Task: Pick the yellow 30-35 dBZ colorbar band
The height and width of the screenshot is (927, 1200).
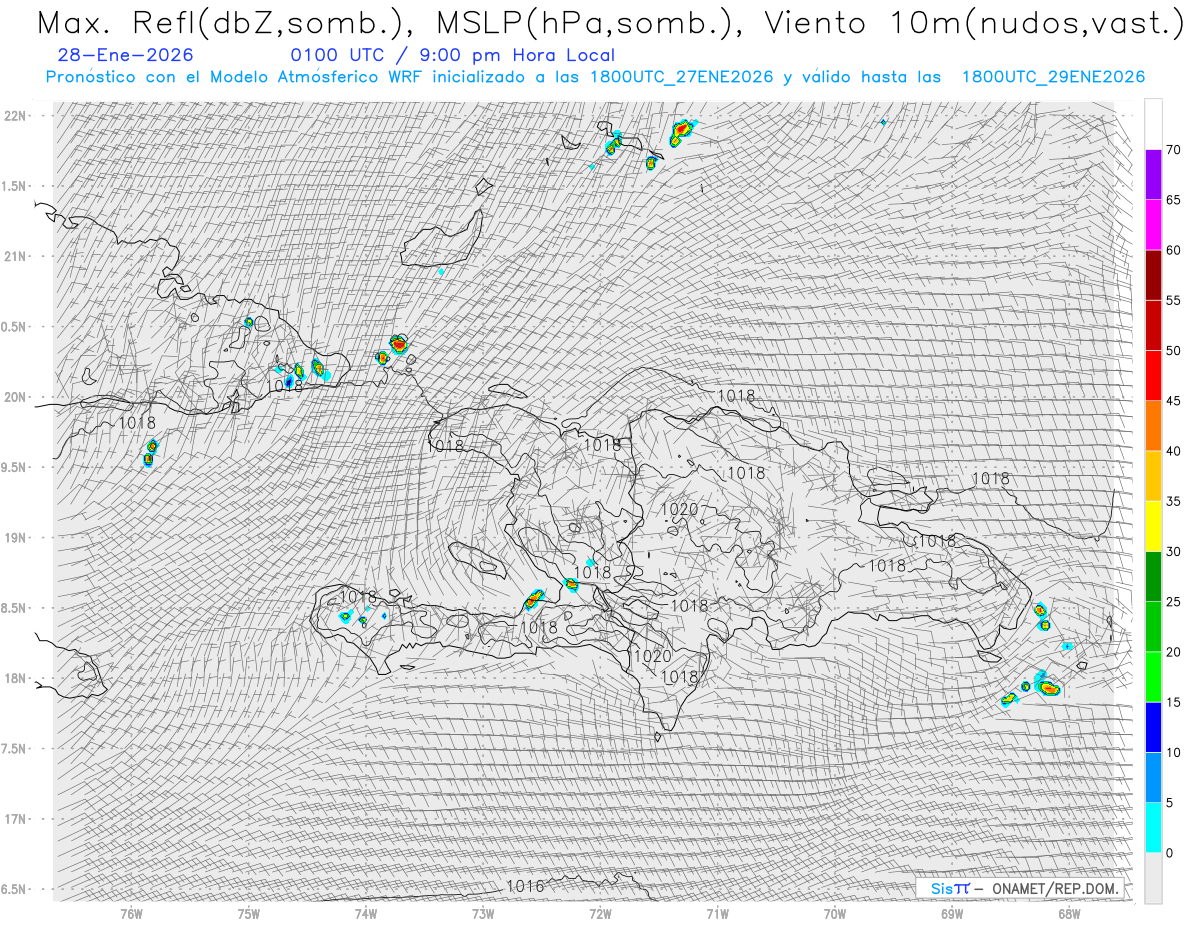Action: click(x=1153, y=526)
